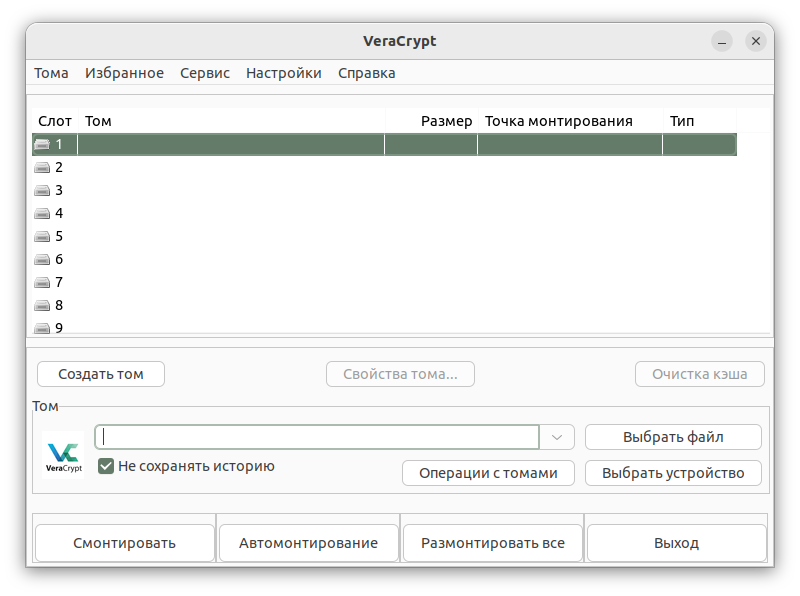The image size is (800, 596).
Task: Click Точка монтирования column header
Action: pyautogui.click(x=570, y=121)
